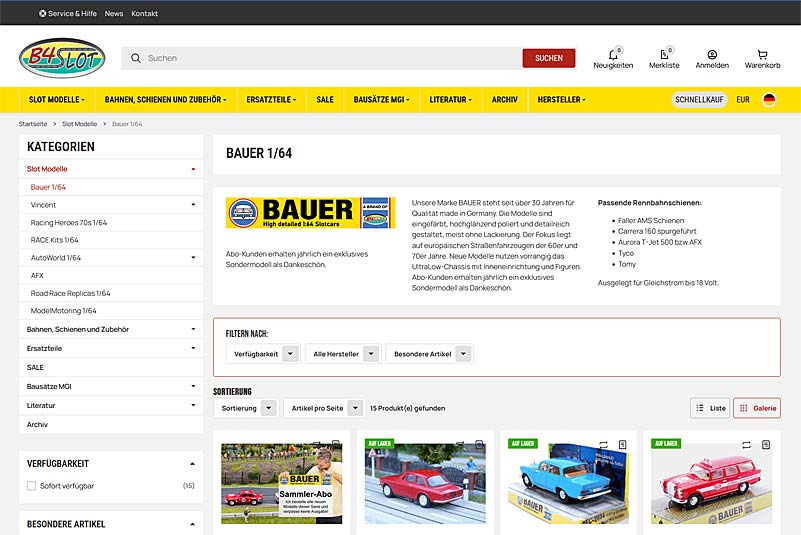
Task: Open the LITERATUR nav menu
Action: click(x=451, y=100)
